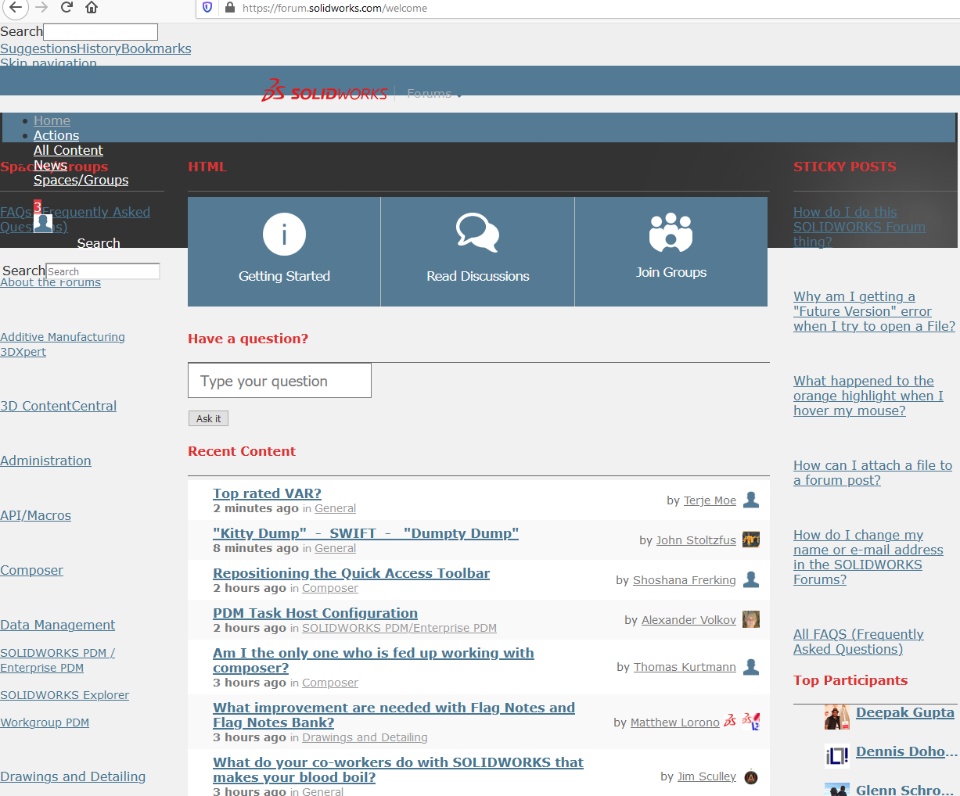Image resolution: width=960 pixels, height=796 pixels.
Task: Go to the browser home icon
Action: [x=91, y=7]
